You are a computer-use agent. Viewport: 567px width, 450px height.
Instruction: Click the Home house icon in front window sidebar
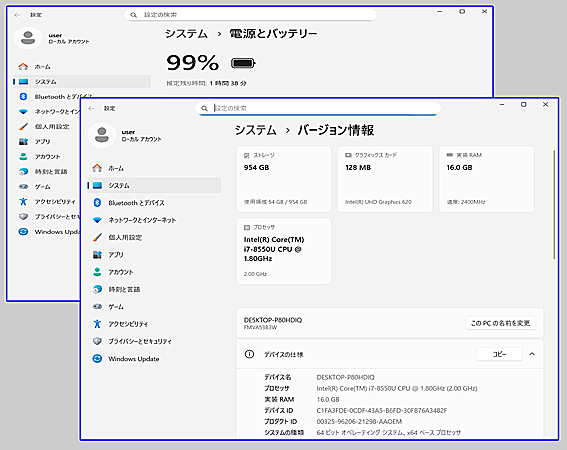coord(97,168)
